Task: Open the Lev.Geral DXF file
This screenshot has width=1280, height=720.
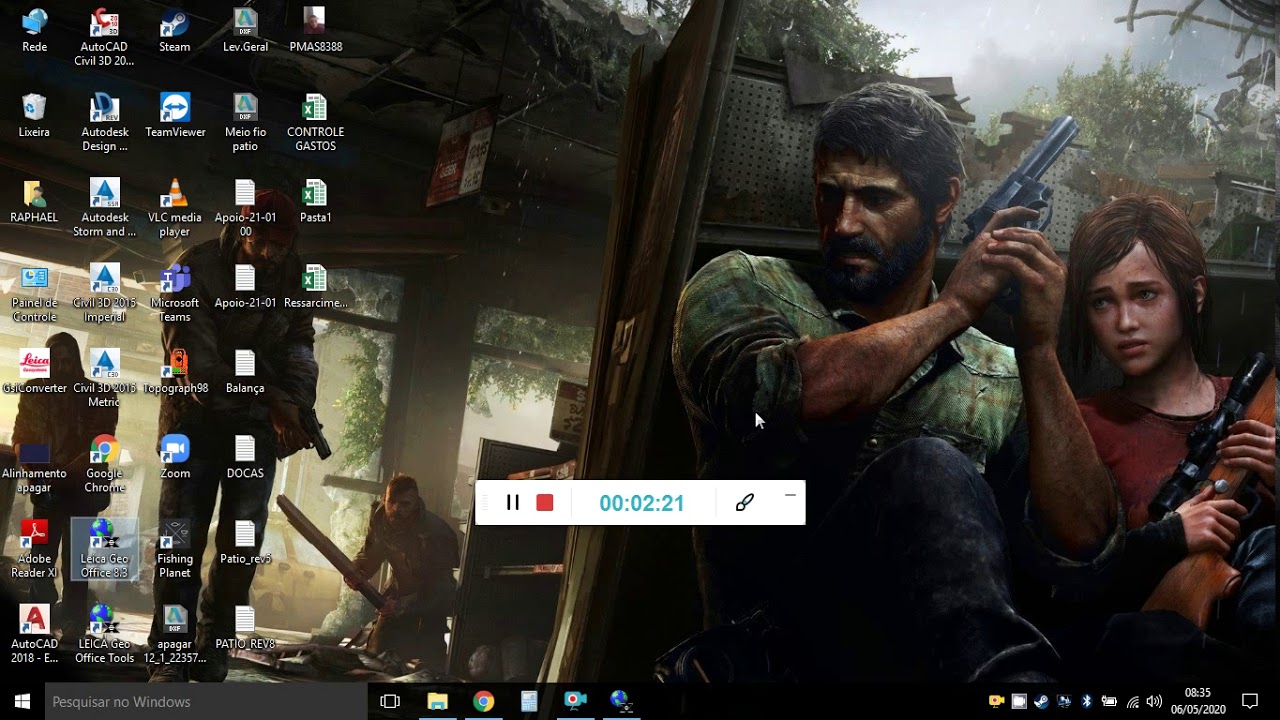Action: tap(245, 31)
